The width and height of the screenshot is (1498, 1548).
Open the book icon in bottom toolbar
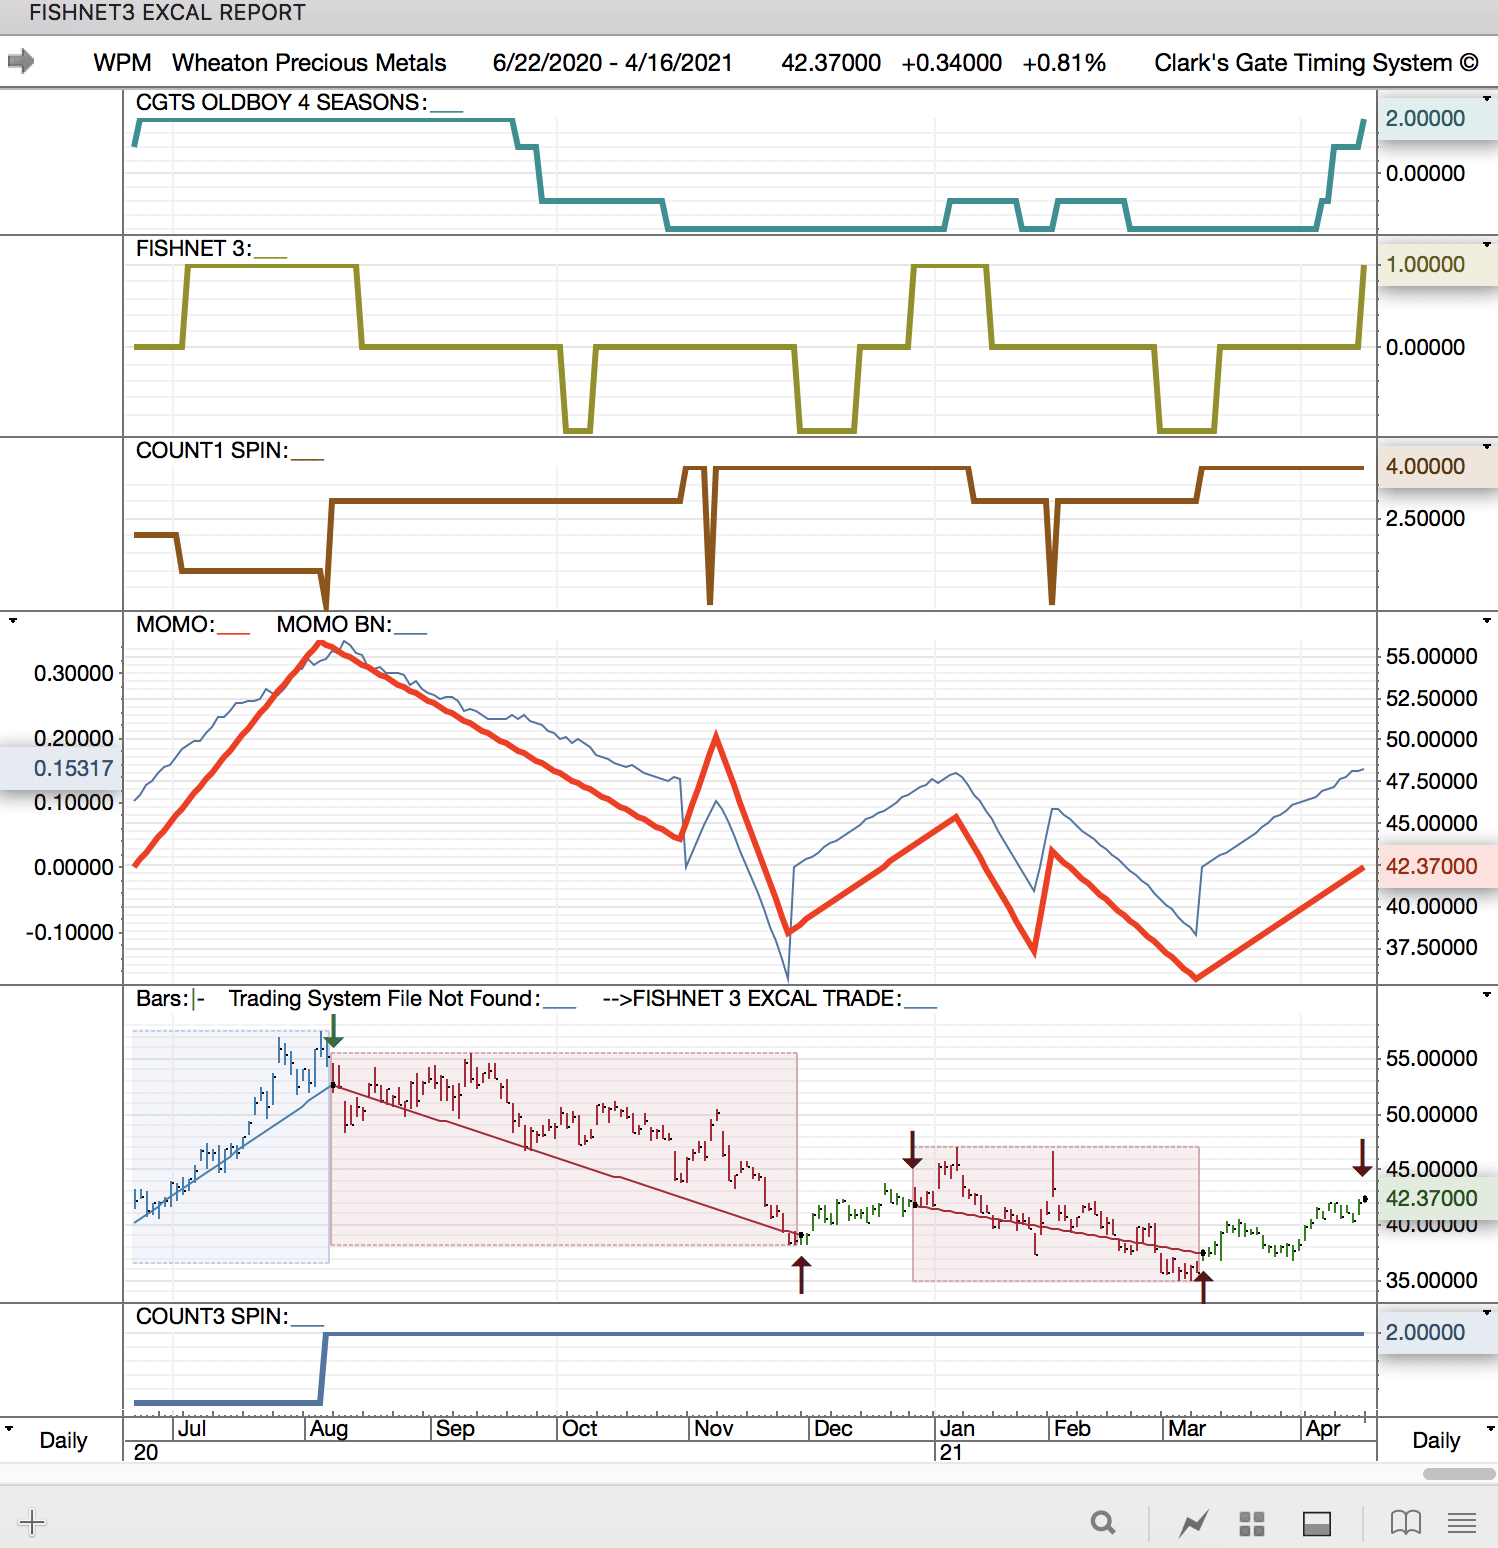point(1405,1523)
